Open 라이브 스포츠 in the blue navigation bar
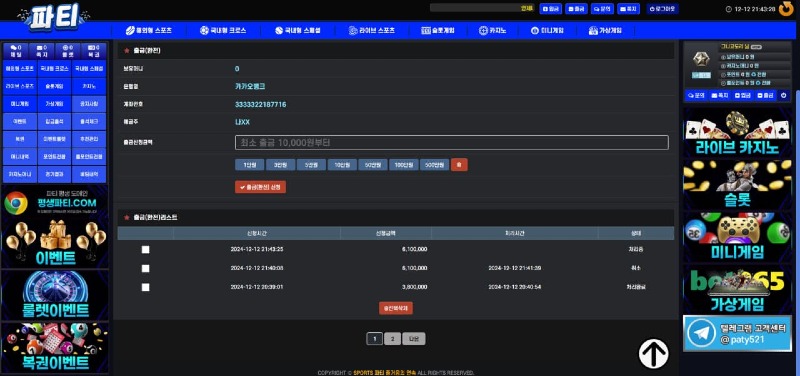This screenshot has width=800, height=376. tap(371, 31)
